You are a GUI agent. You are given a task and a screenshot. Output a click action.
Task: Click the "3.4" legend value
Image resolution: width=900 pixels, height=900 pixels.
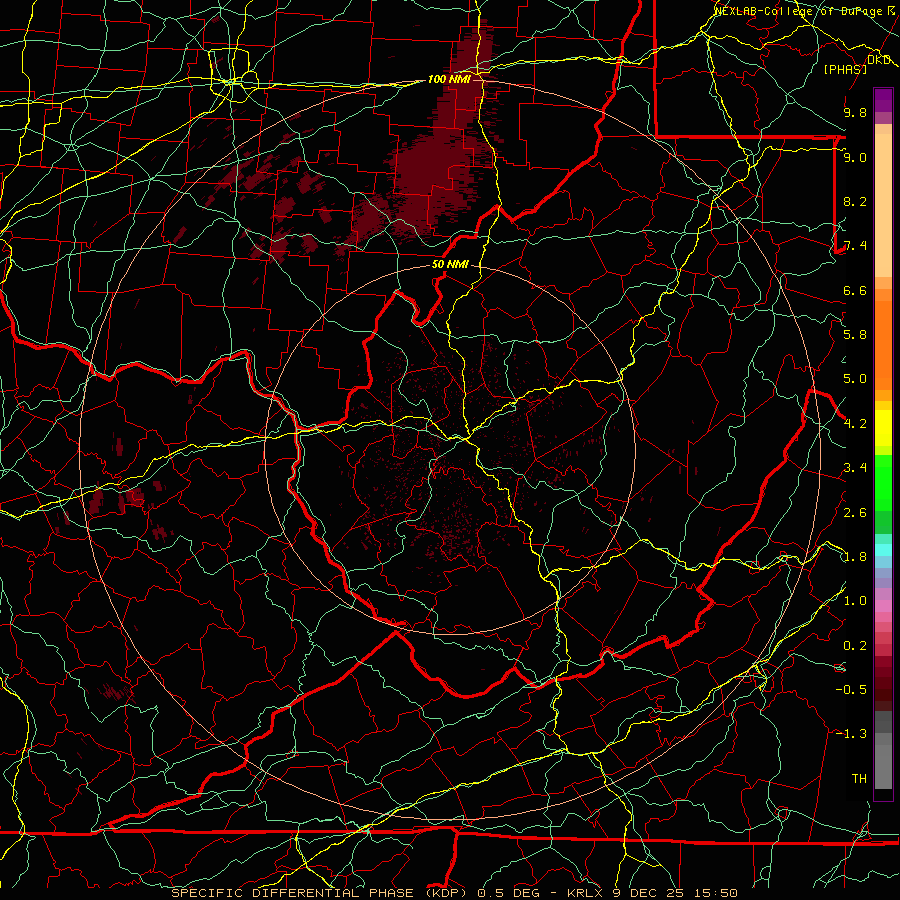[855, 468]
